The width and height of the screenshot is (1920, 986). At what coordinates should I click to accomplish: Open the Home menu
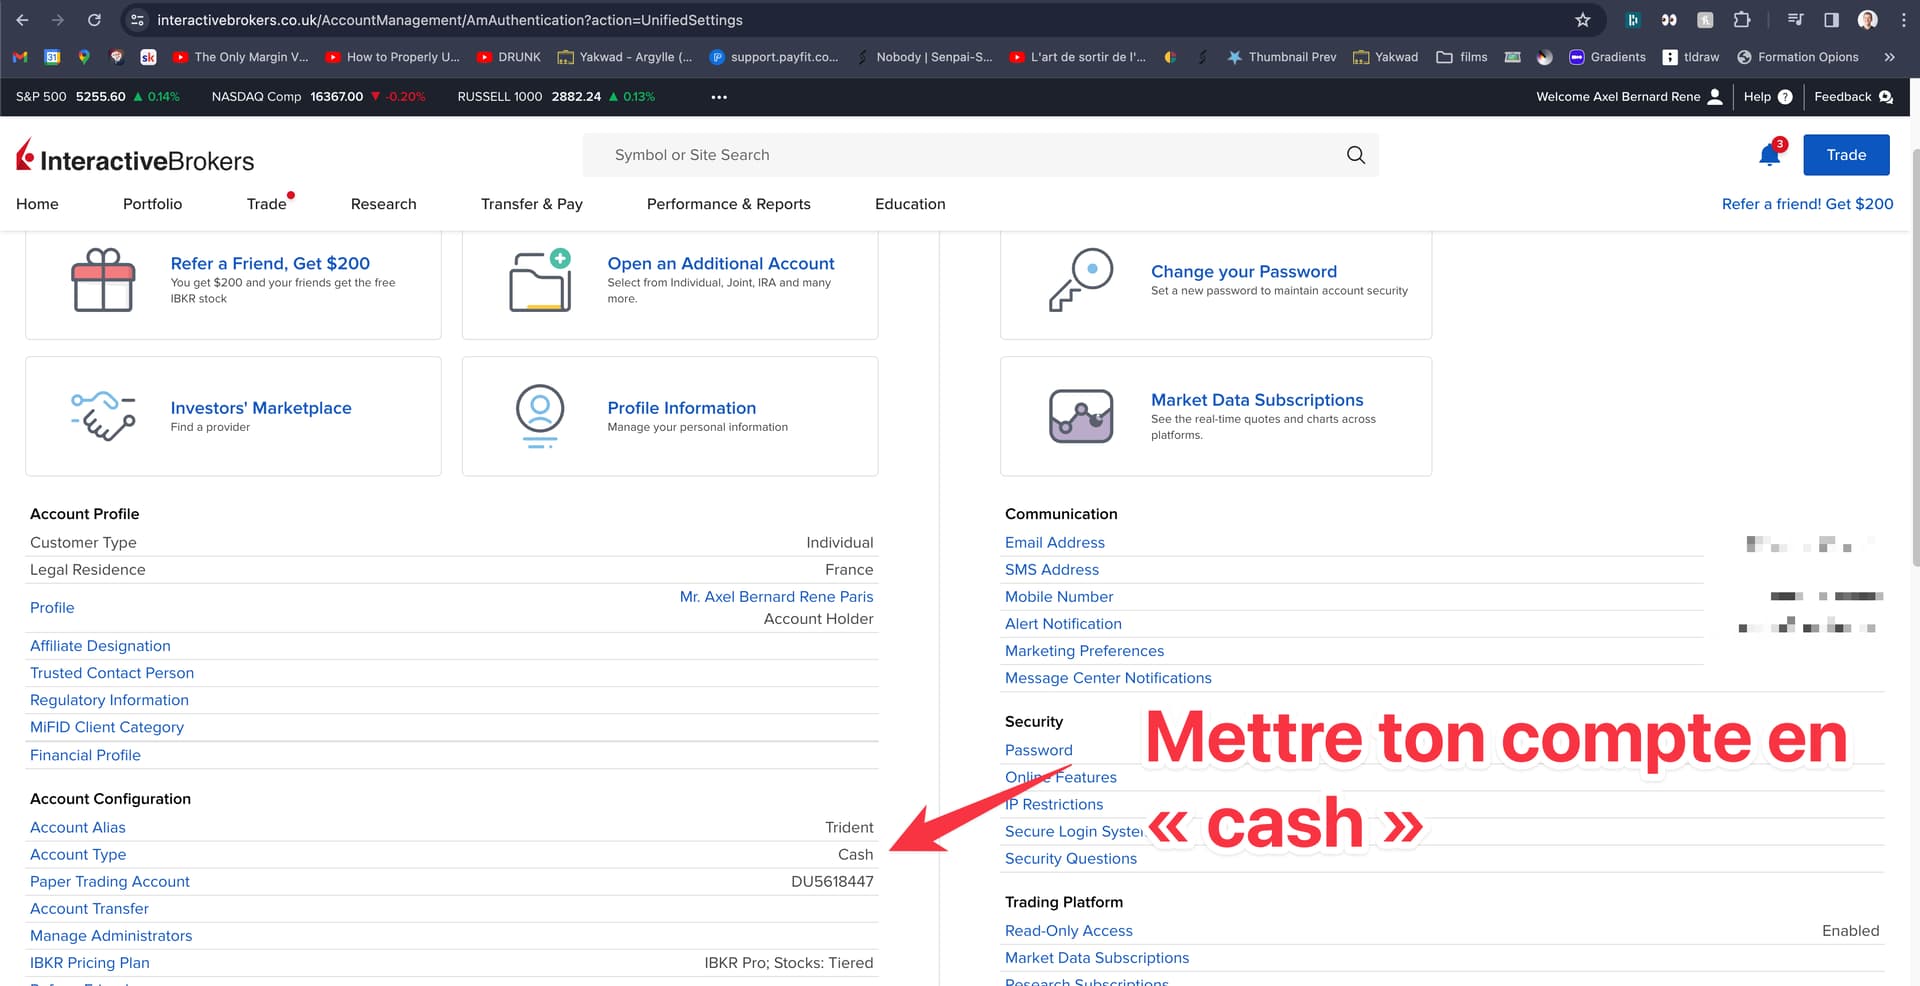coord(37,204)
